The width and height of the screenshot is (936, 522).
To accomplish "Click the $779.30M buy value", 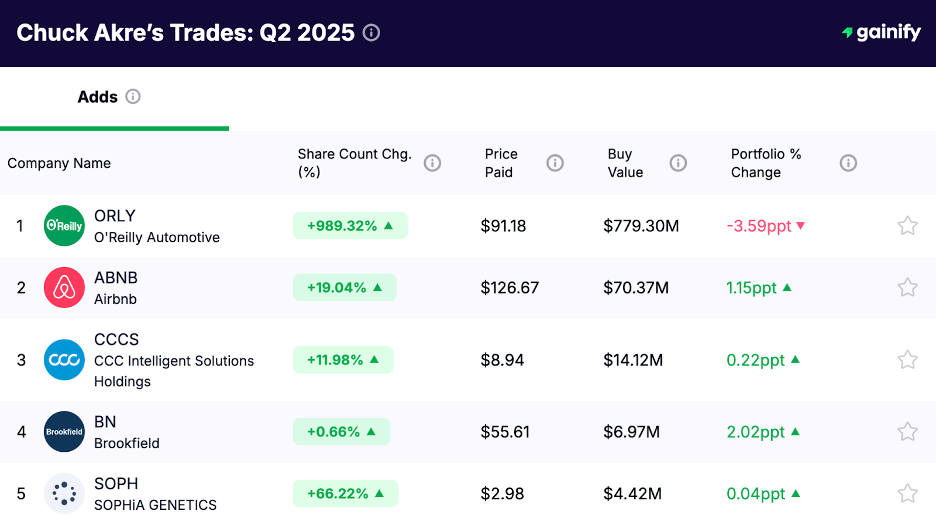I will 641,226.
